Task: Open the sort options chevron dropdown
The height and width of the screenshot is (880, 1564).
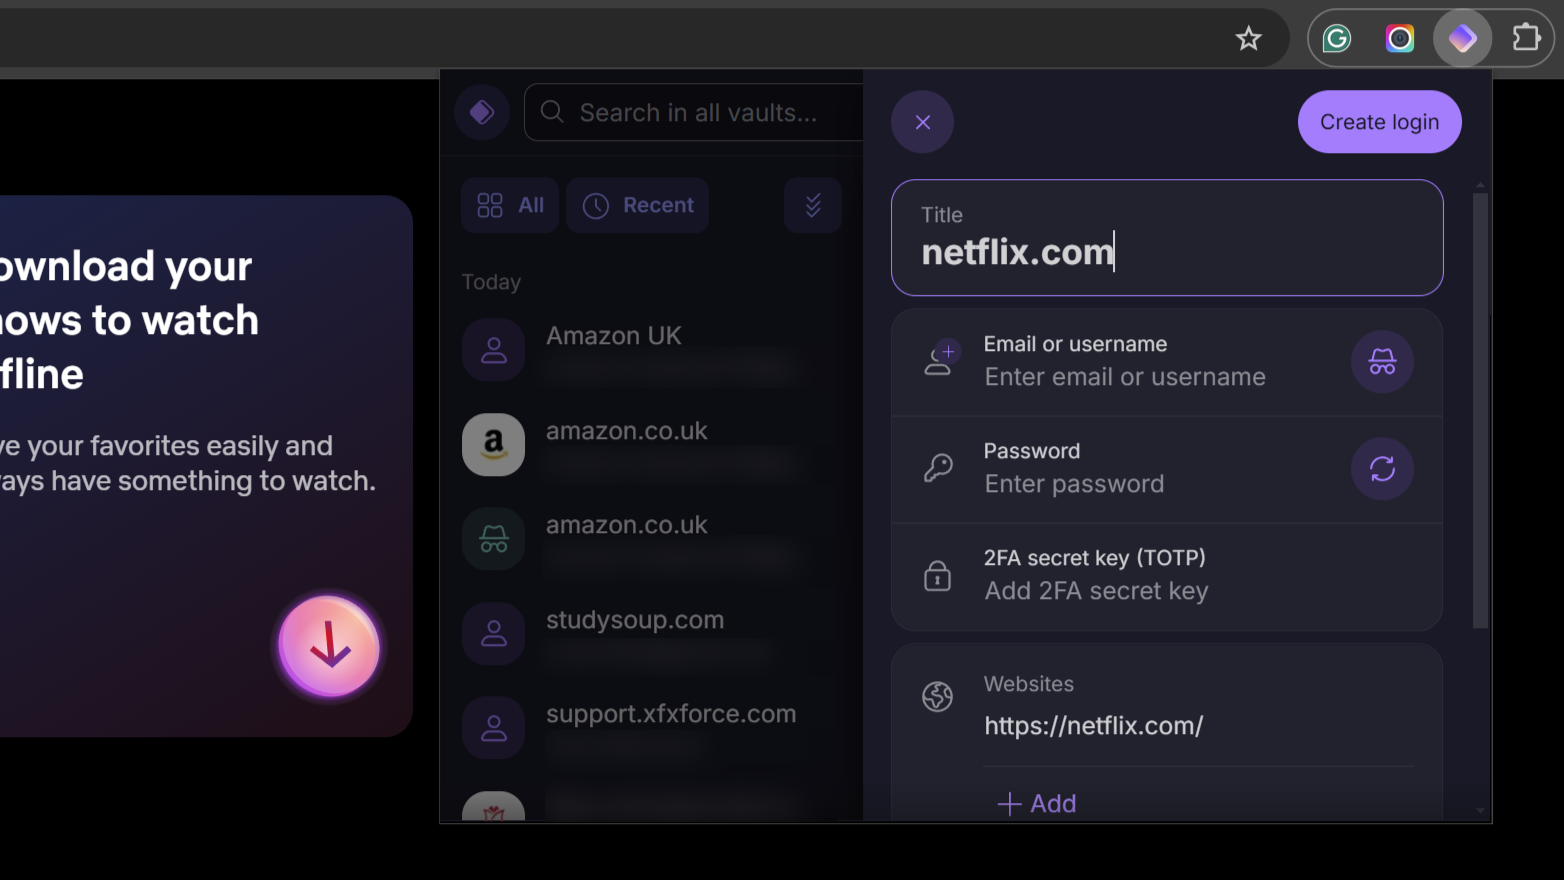Action: click(812, 205)
